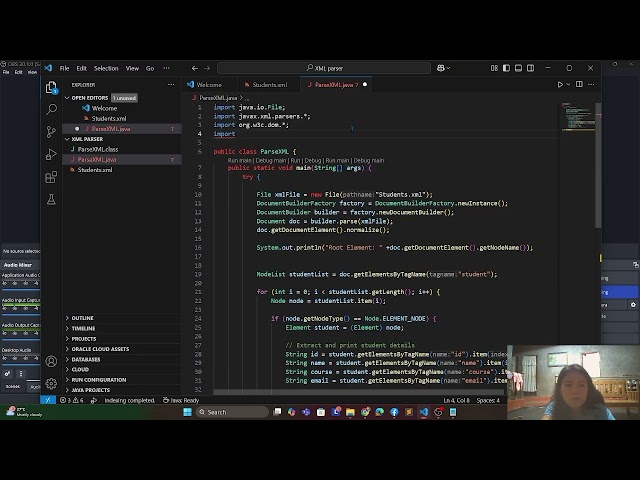Open Facebook from the taskbar

[x=394, y=412]
